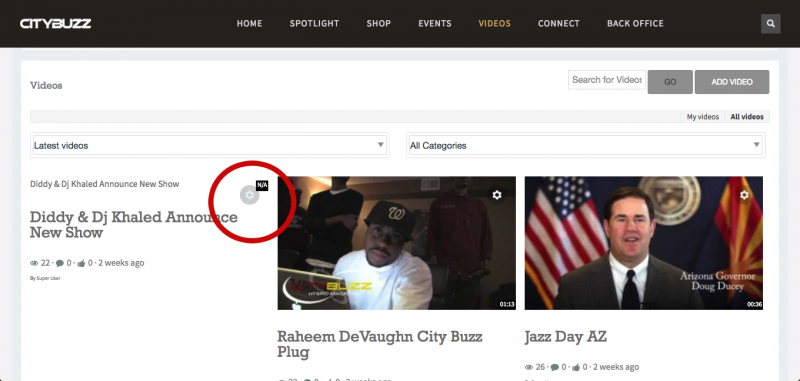Switch to All videos tab
The height and width of the screenshot is (381, 800).
[x=747, y=117]
